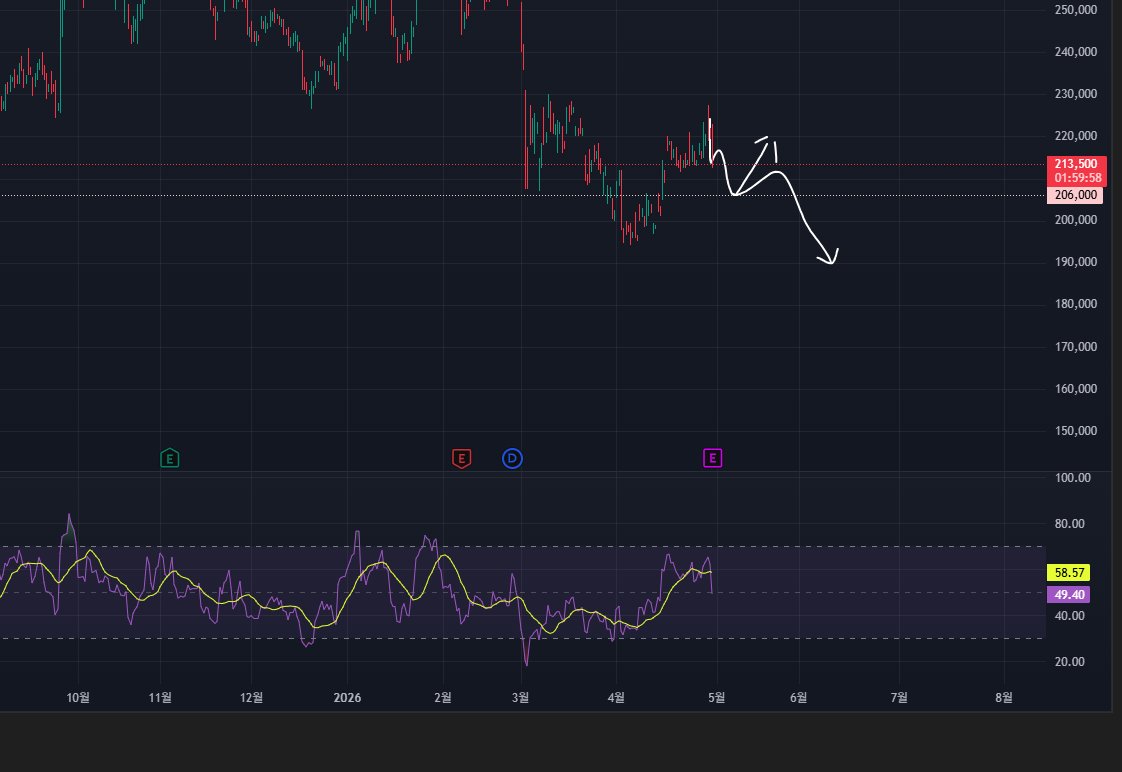The width and height of the screenshot is (1122, 772).
Task: Click the 220,000 price axis label
Action: 1075,136
